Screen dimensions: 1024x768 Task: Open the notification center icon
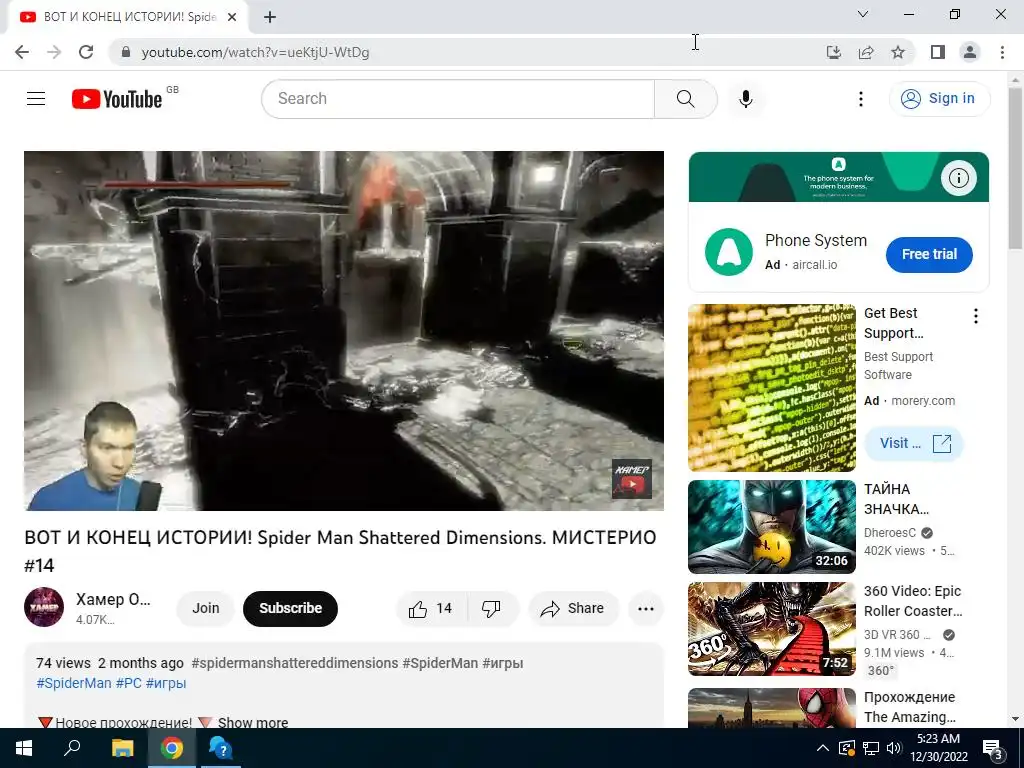coord(993,749)
